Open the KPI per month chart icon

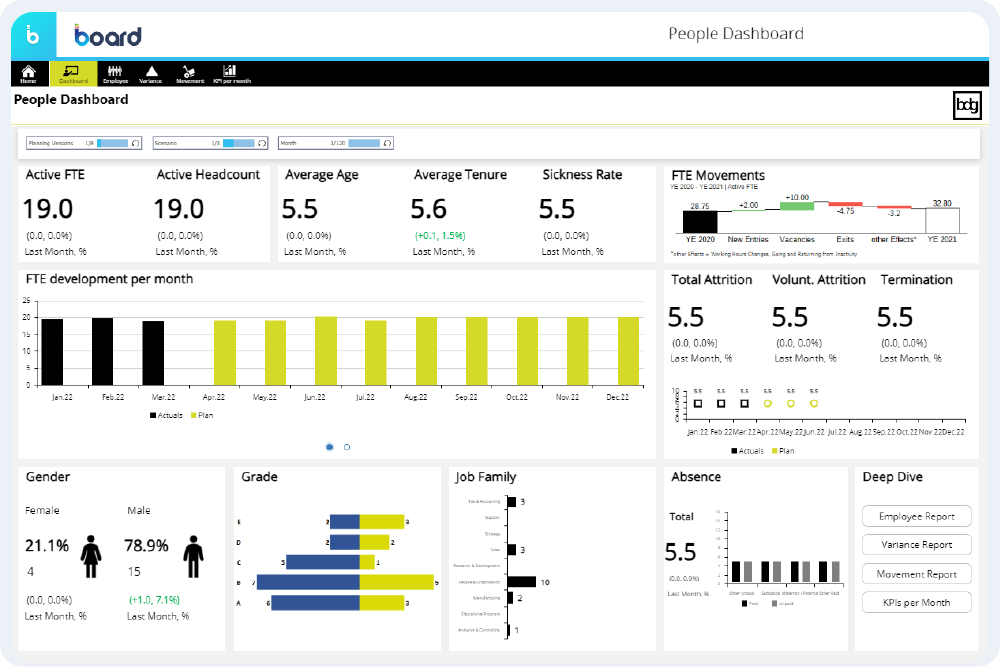tap(232, 73)
